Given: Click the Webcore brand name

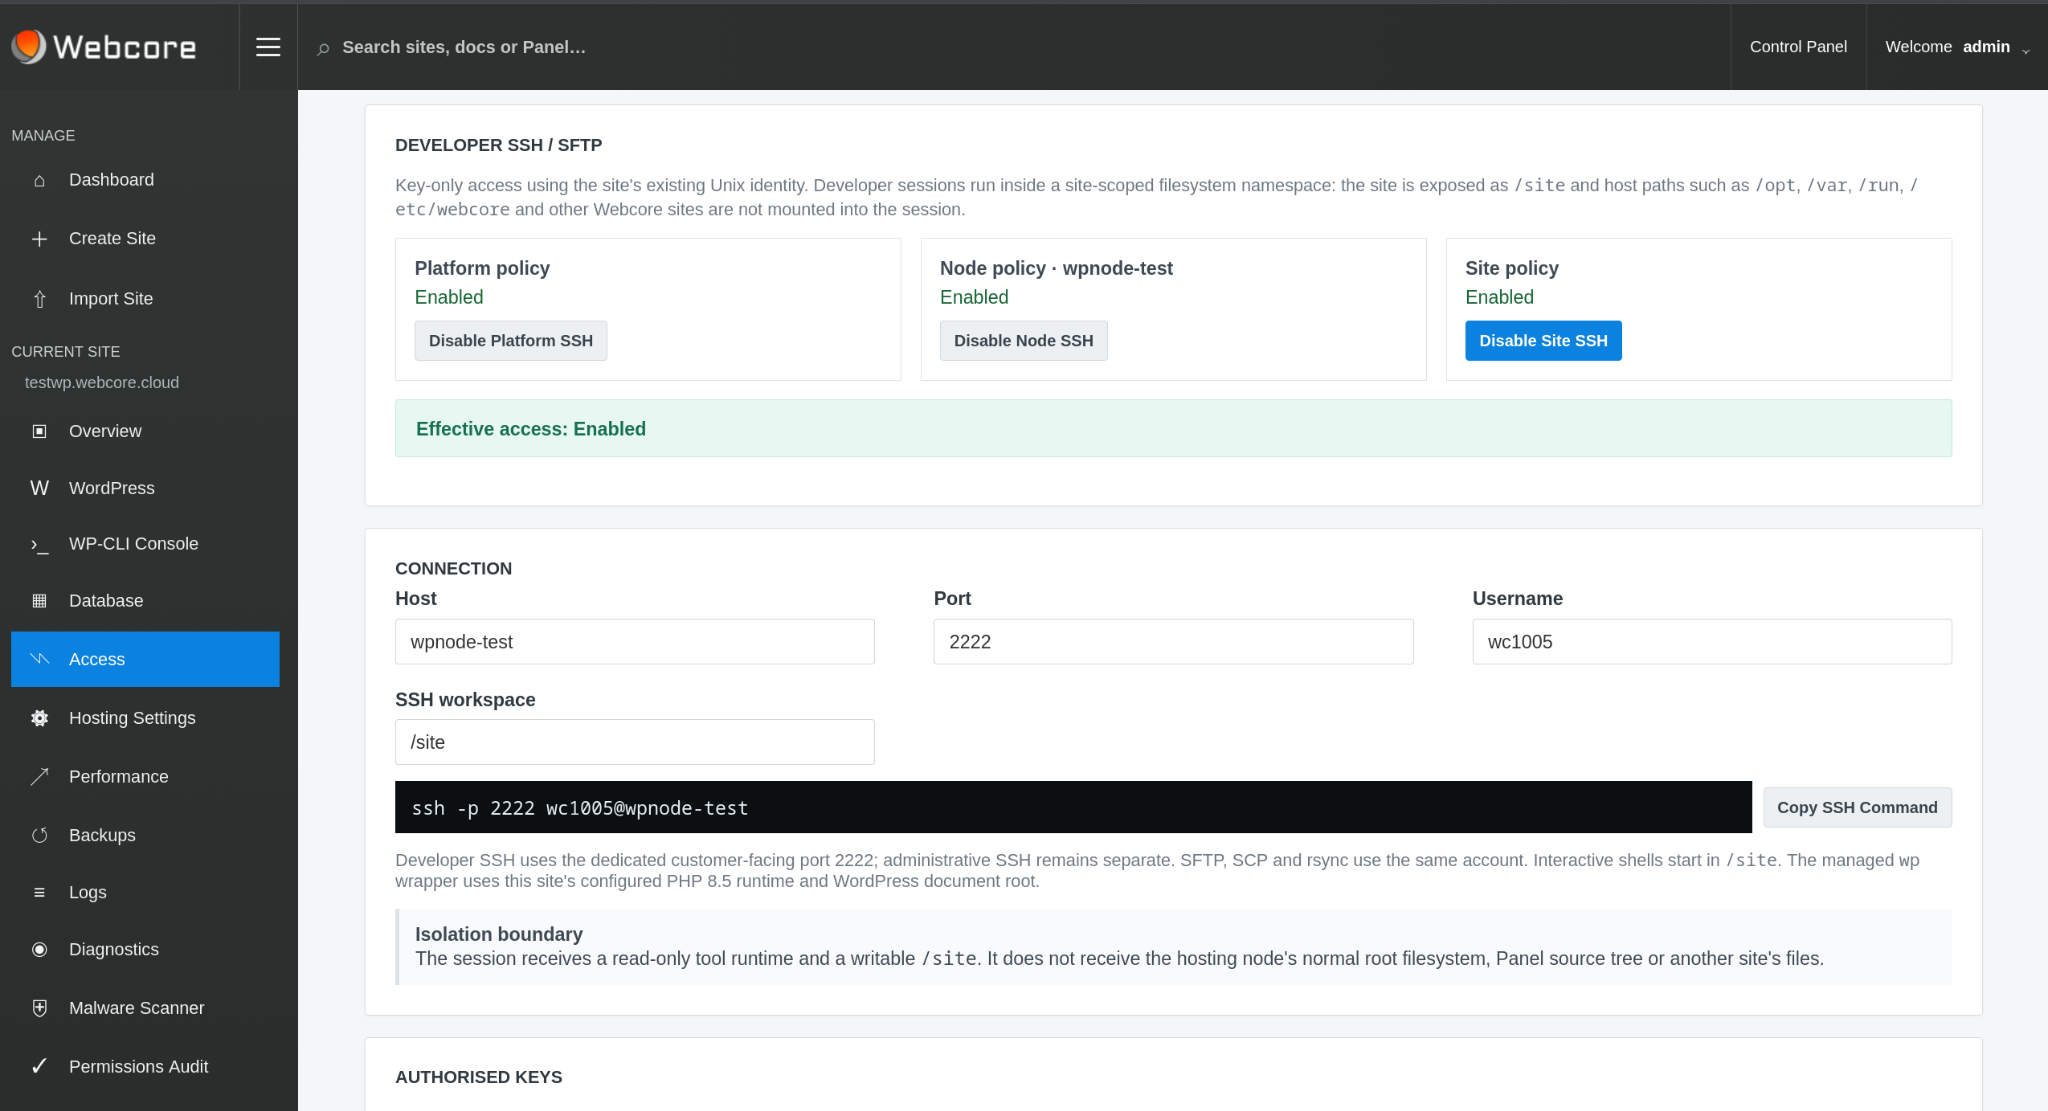Looking at the screenshot, I should (125, 47).
